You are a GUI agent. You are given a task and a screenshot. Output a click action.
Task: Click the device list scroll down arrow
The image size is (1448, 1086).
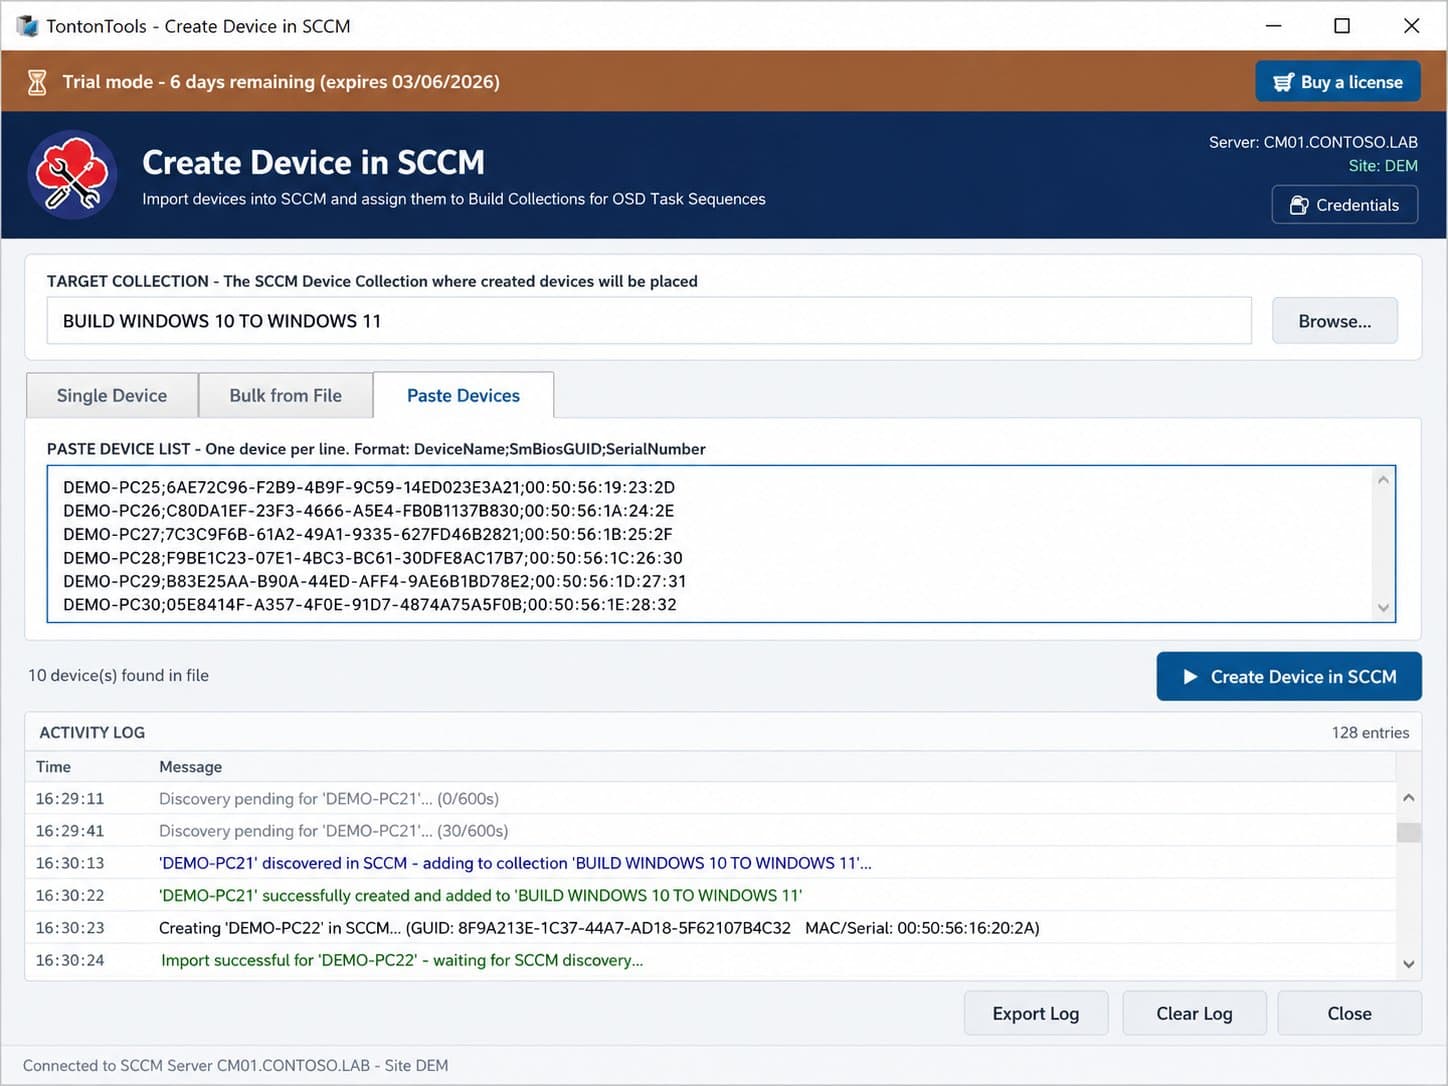(x=1383, y=607)
